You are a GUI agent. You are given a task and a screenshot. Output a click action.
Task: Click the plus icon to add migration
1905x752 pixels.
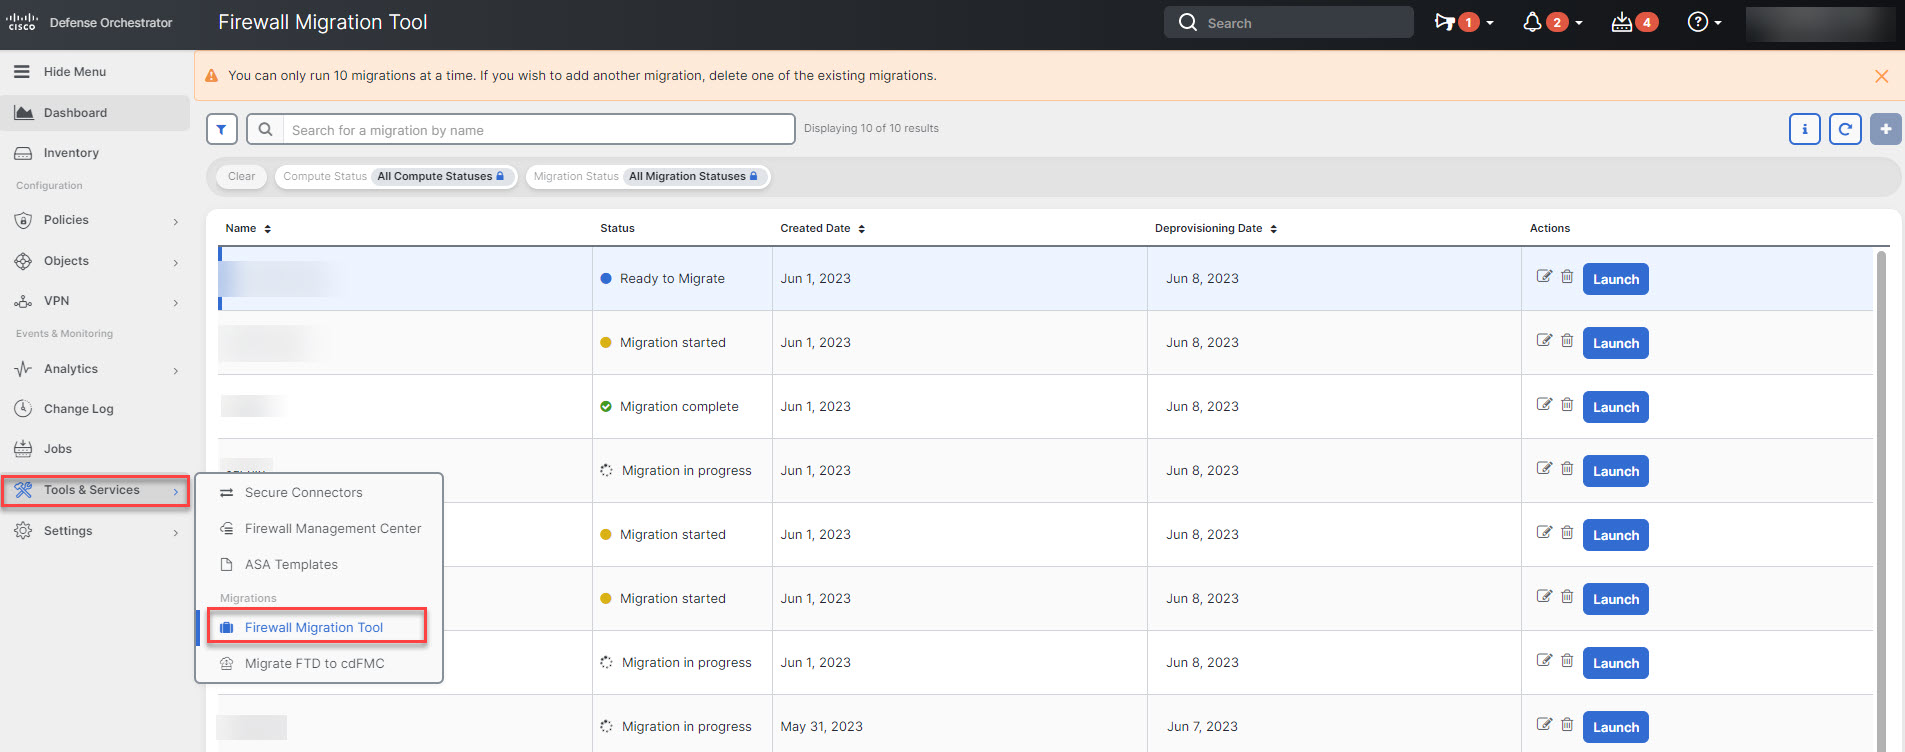(x=1885, y=129)
